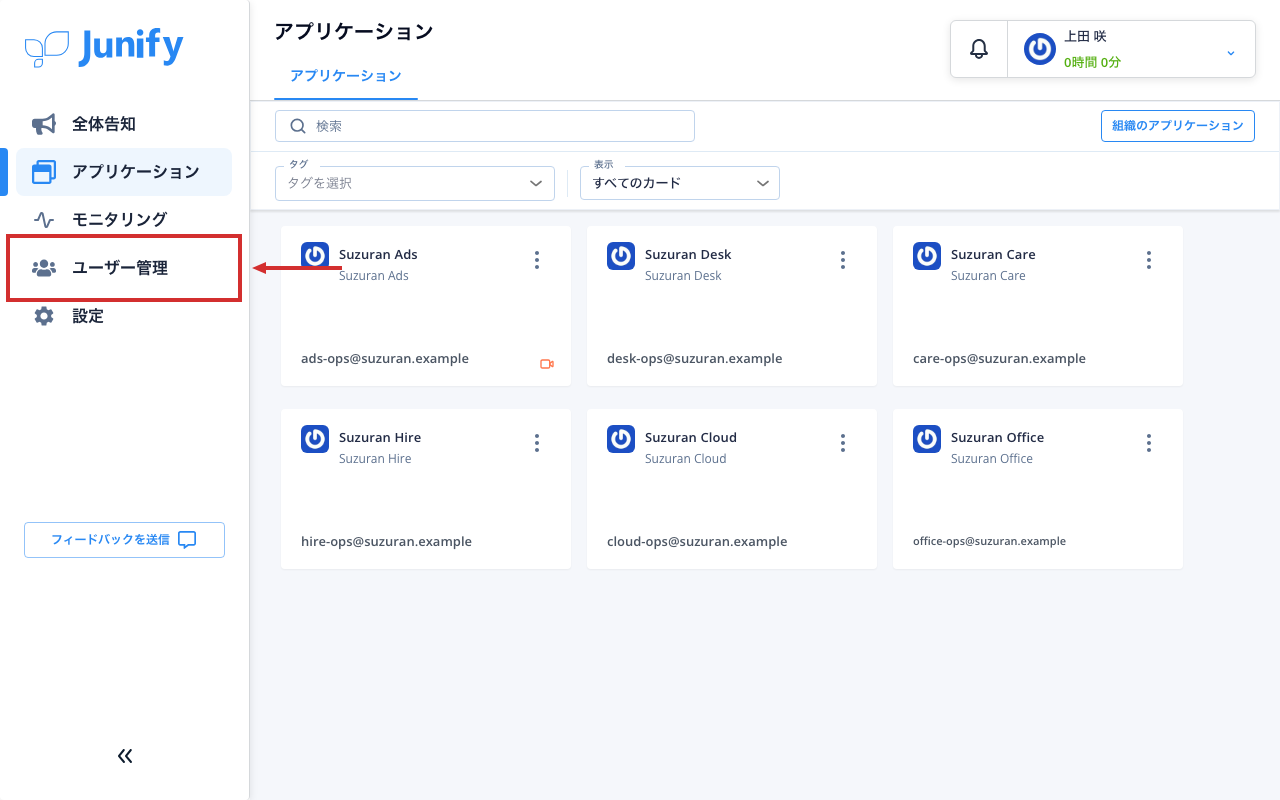Viewport: 1280px width, 800px height.
Task: Click the ユーザー管理 people icon
Action: click(44, 268)
